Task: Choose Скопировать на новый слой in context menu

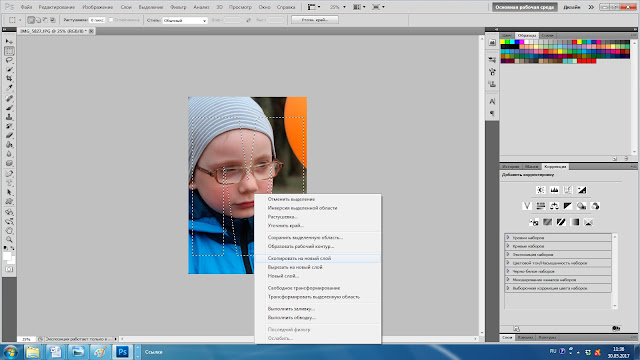Action: click(x=318, y=258)
